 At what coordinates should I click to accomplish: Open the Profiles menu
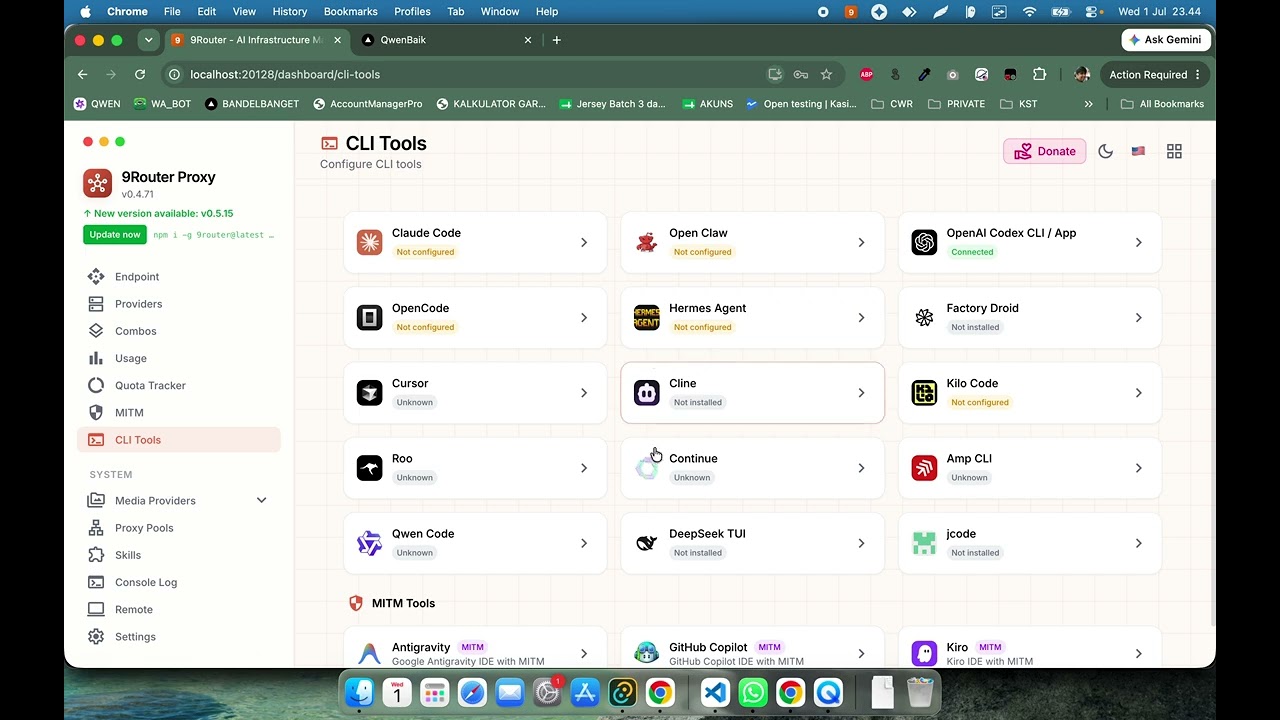click(x=412, y=11)
